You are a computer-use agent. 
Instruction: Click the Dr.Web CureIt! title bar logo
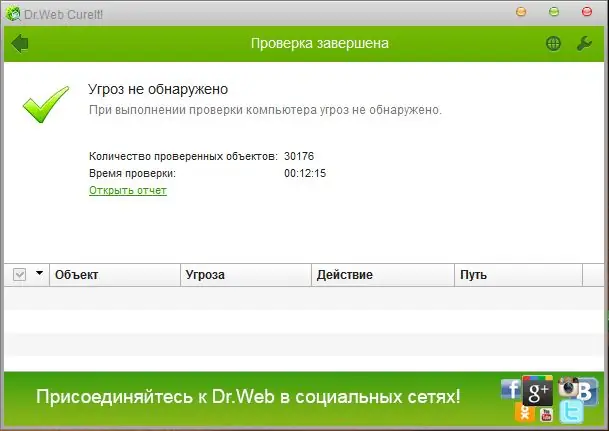(12, 14)
